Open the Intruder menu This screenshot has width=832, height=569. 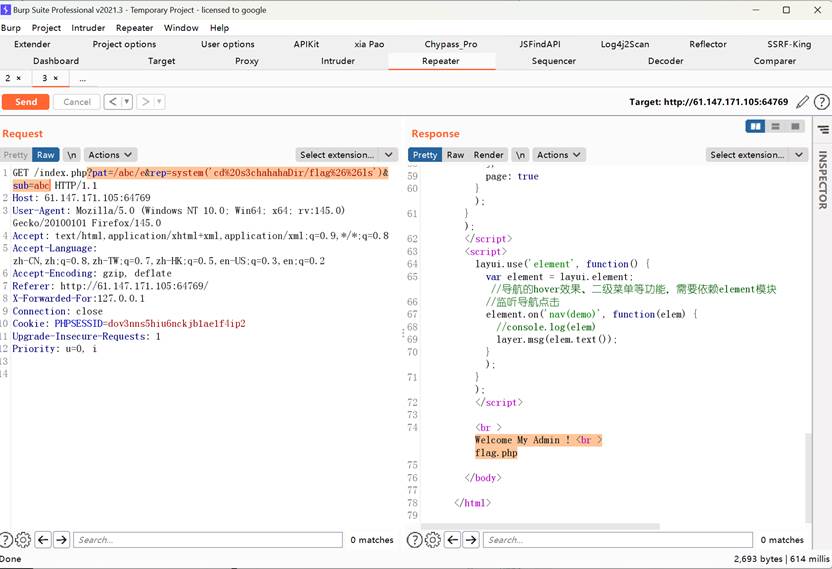click(x=88, y=28)
